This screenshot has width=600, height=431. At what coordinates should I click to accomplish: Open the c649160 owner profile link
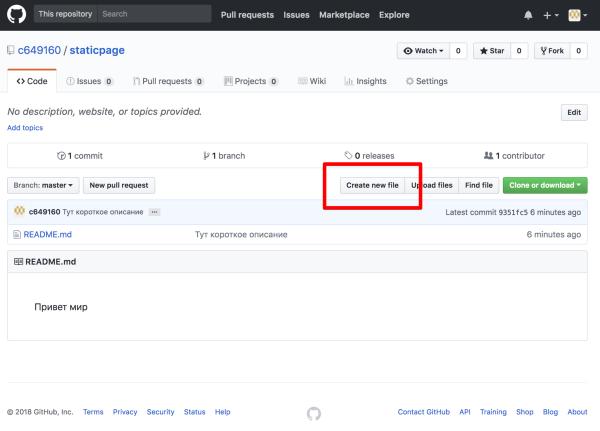pos(39,50)
